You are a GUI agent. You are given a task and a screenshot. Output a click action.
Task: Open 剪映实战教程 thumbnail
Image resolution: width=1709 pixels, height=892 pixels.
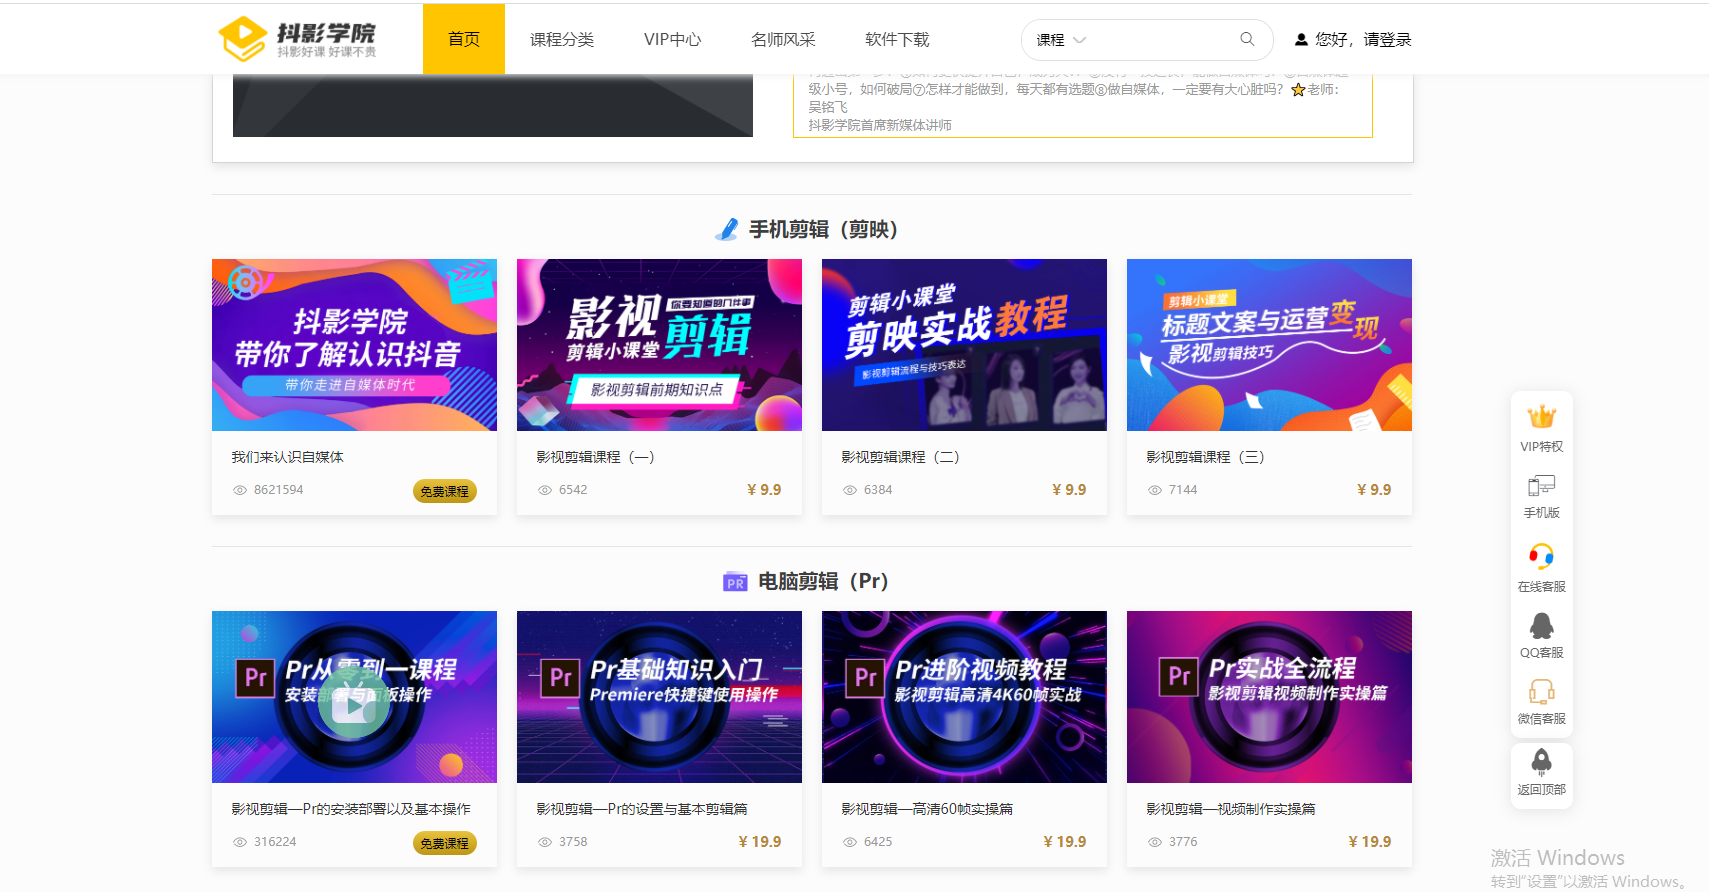click(964, 345)
